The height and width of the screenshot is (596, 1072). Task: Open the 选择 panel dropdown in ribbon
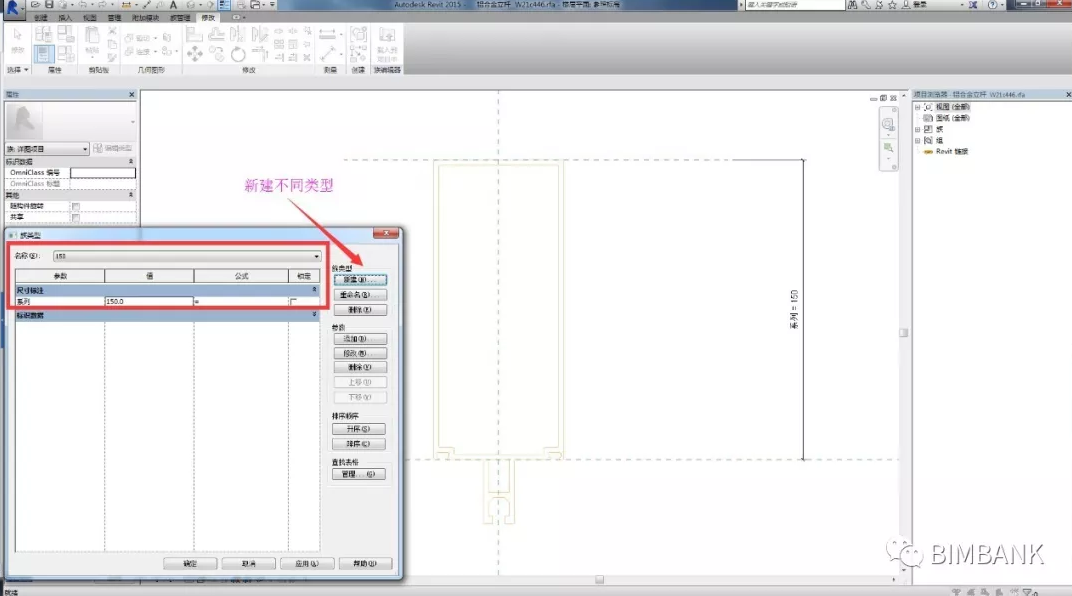click(x=18, y=70)
